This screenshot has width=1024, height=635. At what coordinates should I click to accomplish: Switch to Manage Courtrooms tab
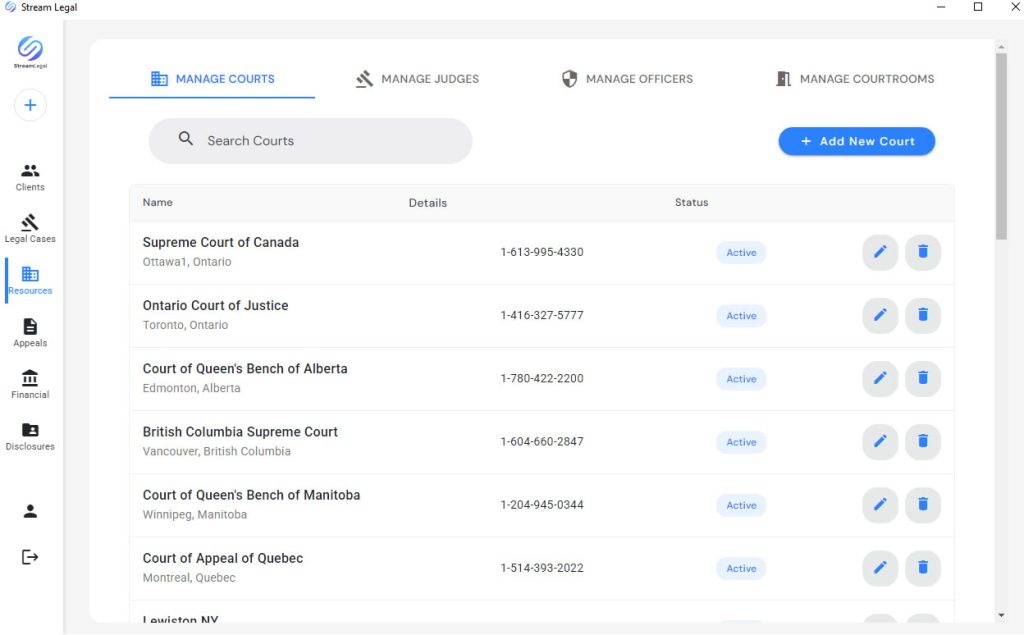855,79
